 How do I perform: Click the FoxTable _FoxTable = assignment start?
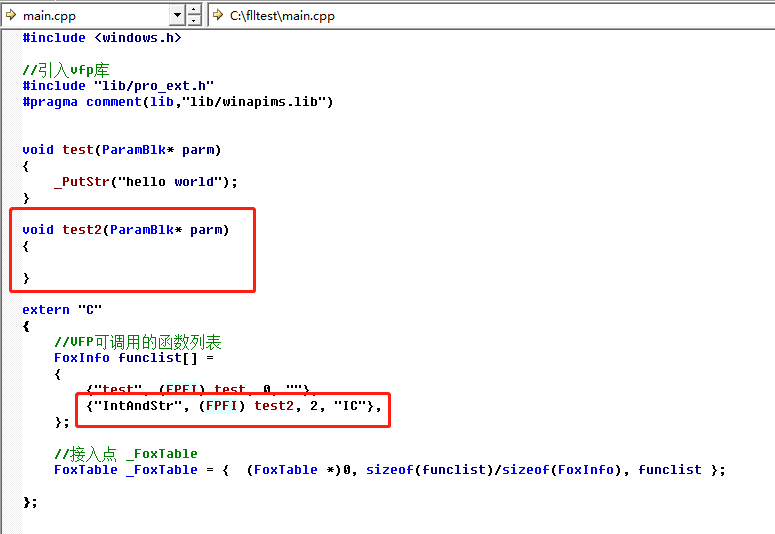coord(134,470)
